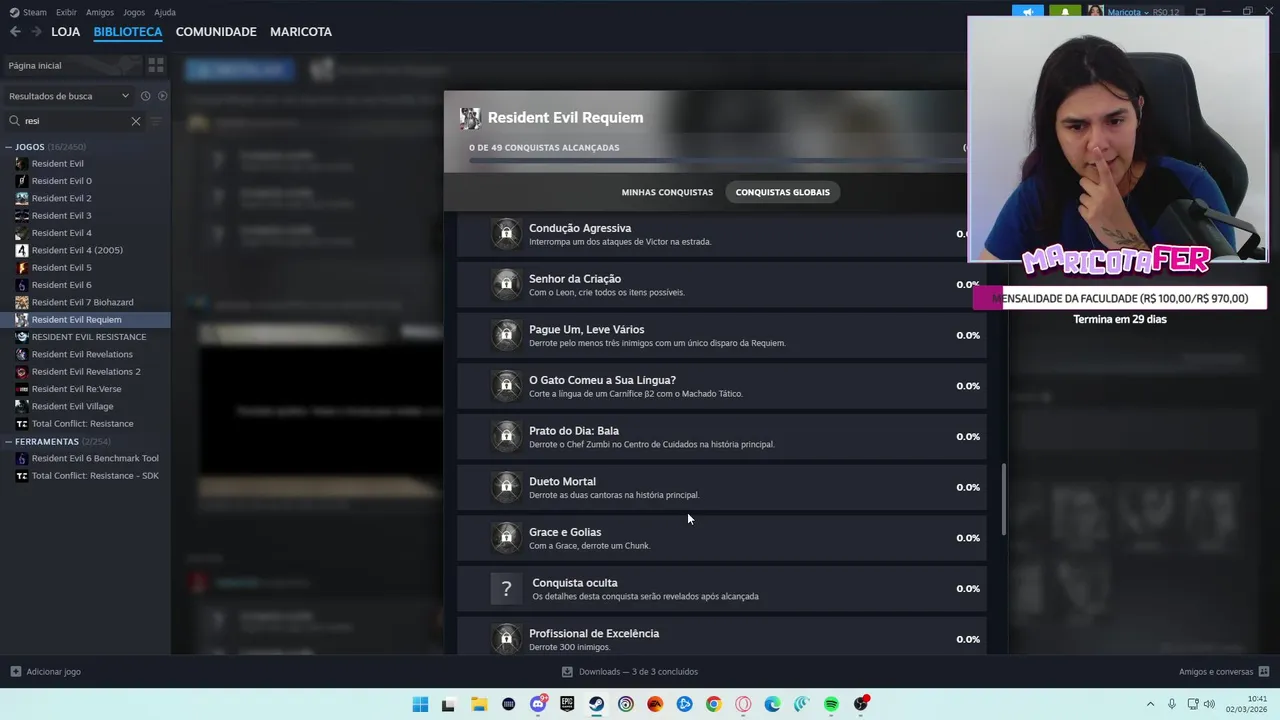Image resolution: width=1280 pixels, height=720 pixels.
Task: Sort by recent activity clock icon
Action: (x=145, y=96)
